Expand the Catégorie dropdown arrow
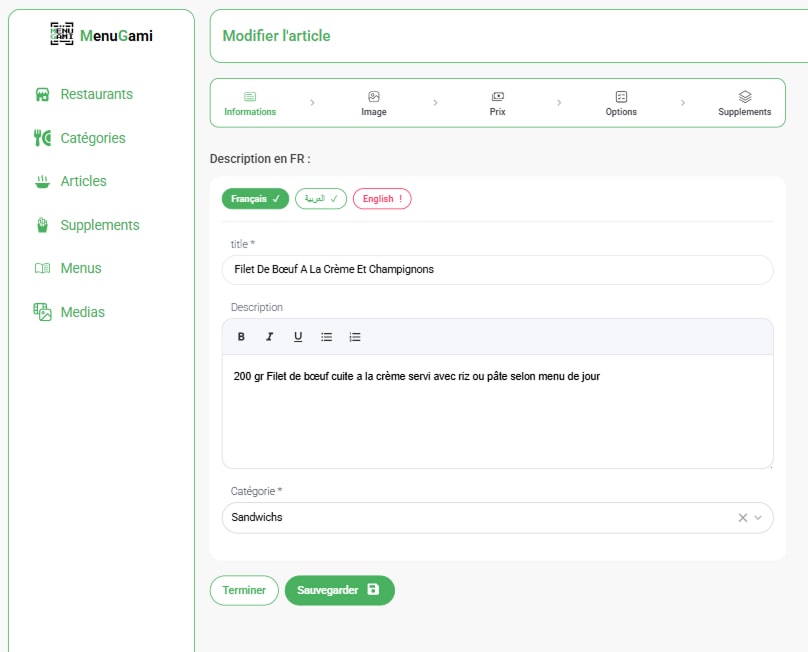The image size is (808, 652). click(x=758, y=518)
